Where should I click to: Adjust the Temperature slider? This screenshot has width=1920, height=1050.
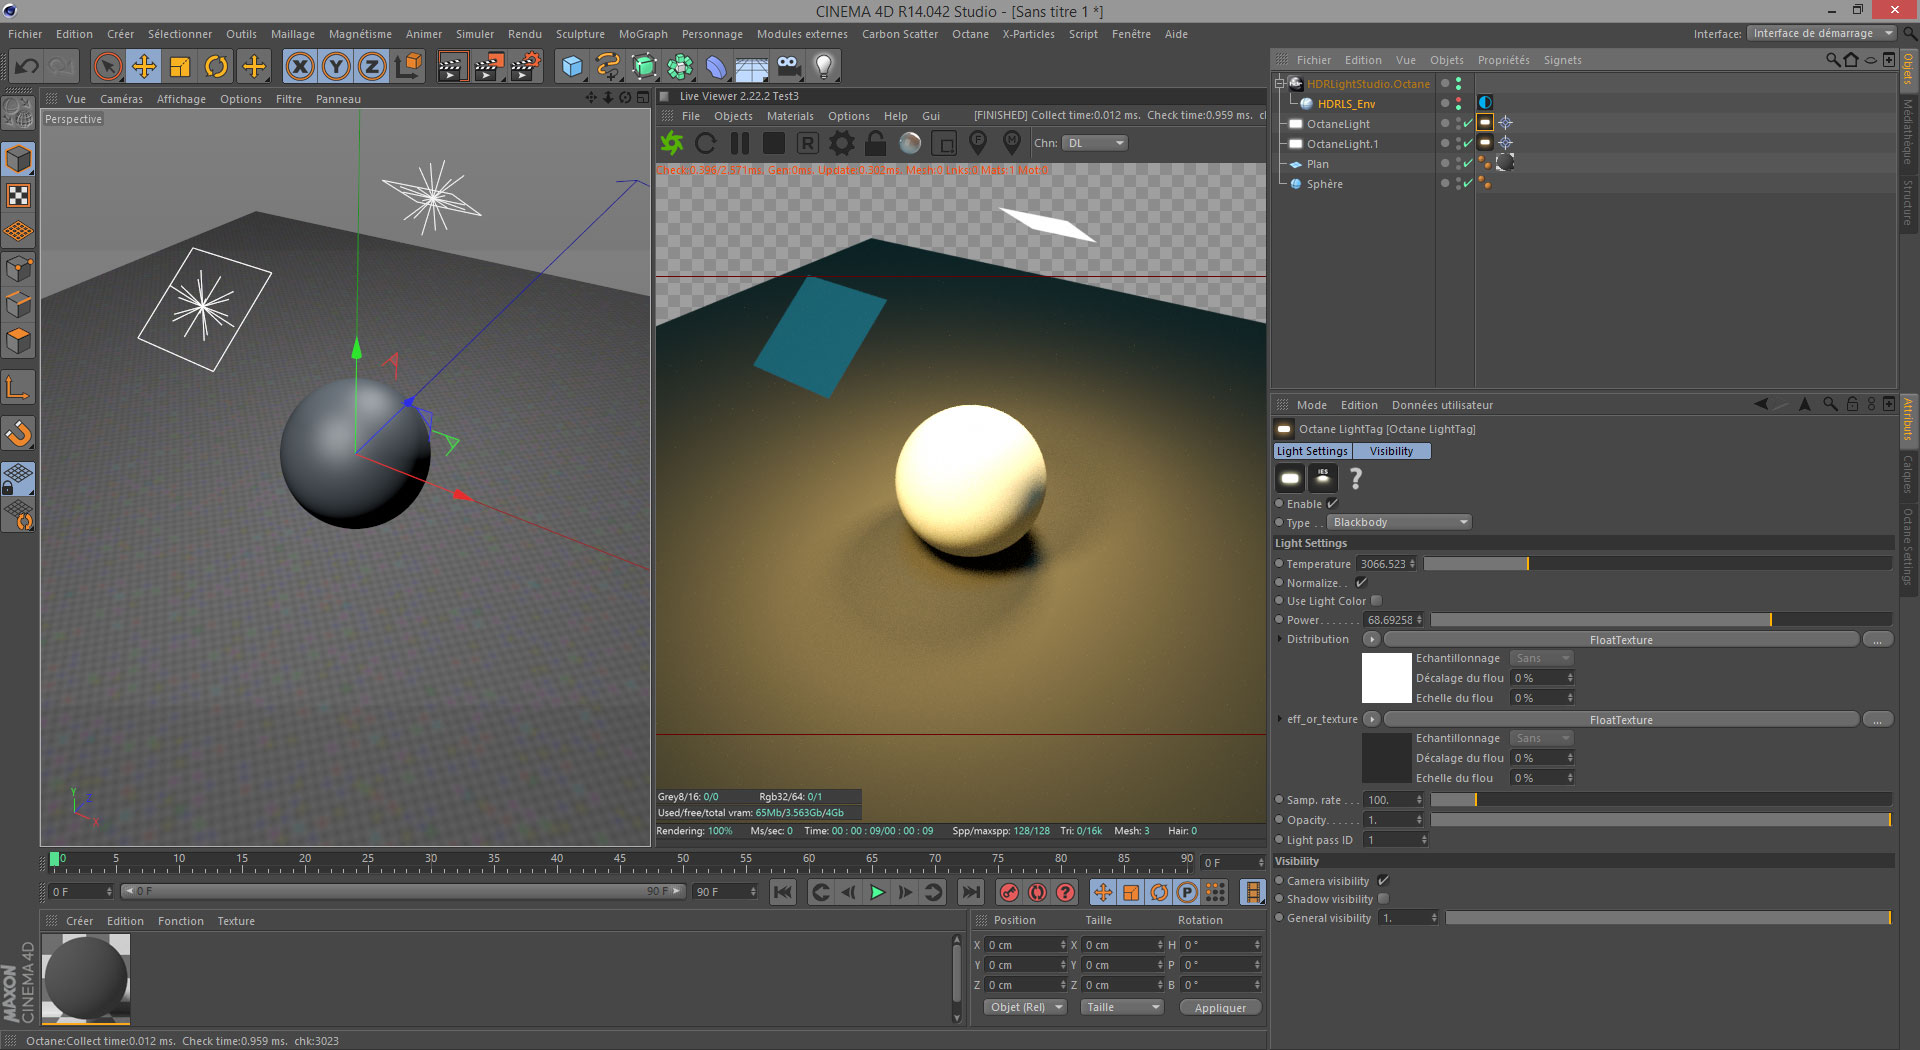tap(1657, 564)
